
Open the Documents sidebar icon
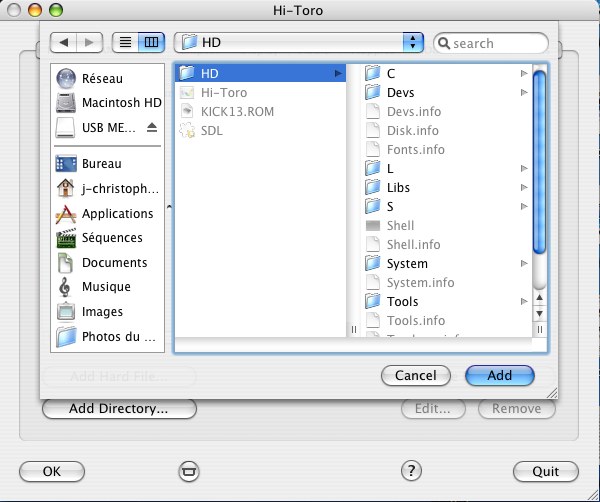click(x=65, y=262)
